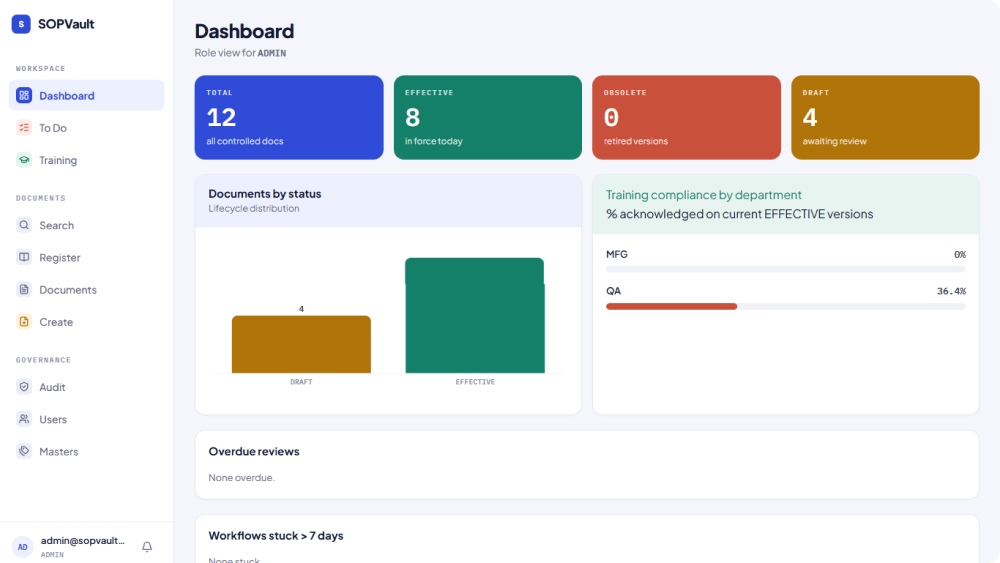Click the Dashboard page title
1000x563 pixels.
(x=244, y=31)
